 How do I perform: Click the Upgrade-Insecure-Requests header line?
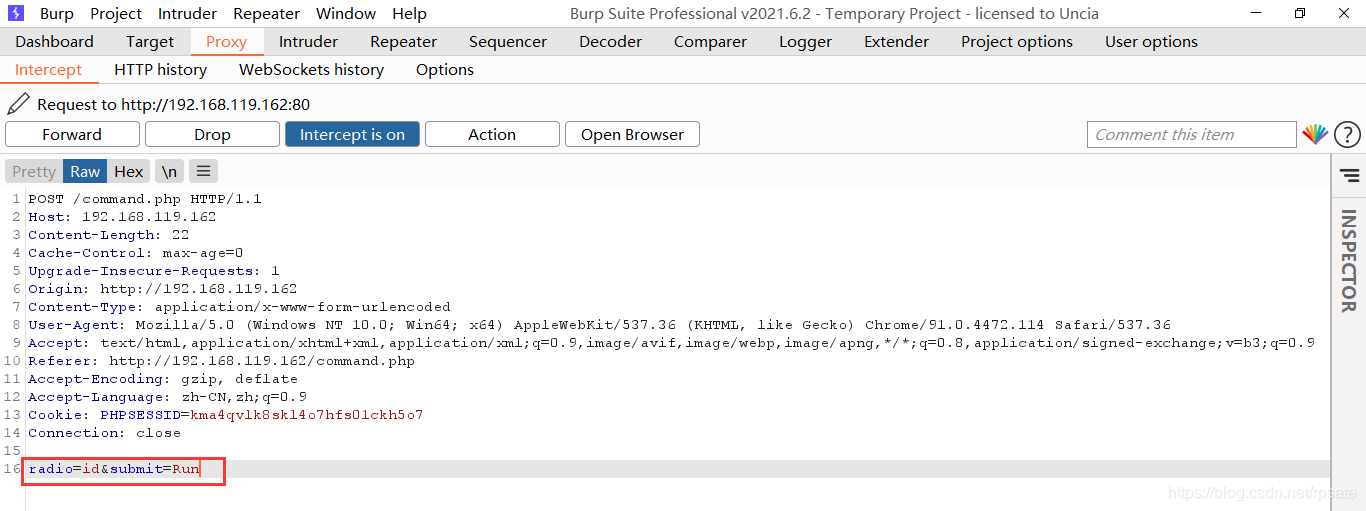tap(154, 271)
